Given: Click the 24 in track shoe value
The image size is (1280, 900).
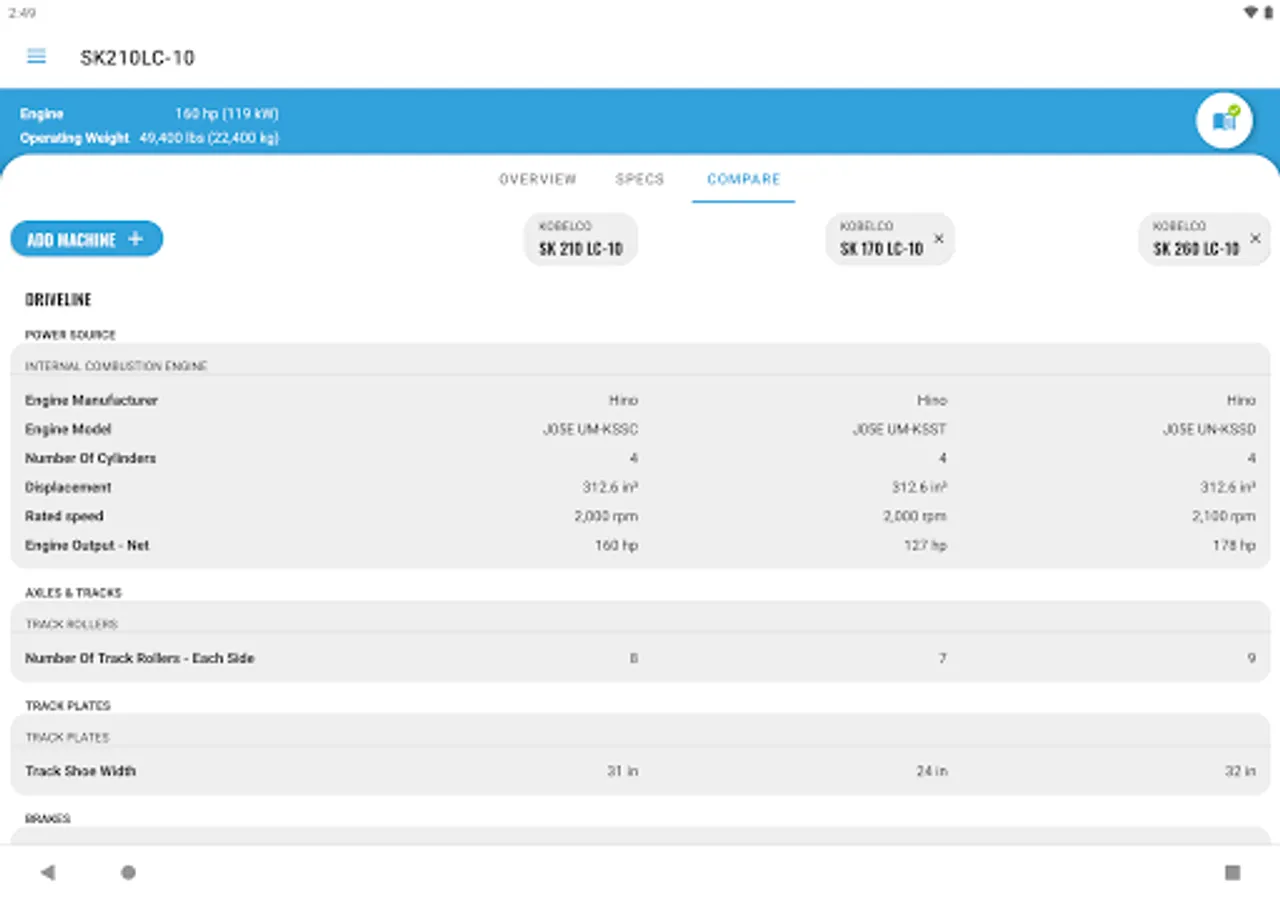Looking at the screenshot, I should point(932,771).
